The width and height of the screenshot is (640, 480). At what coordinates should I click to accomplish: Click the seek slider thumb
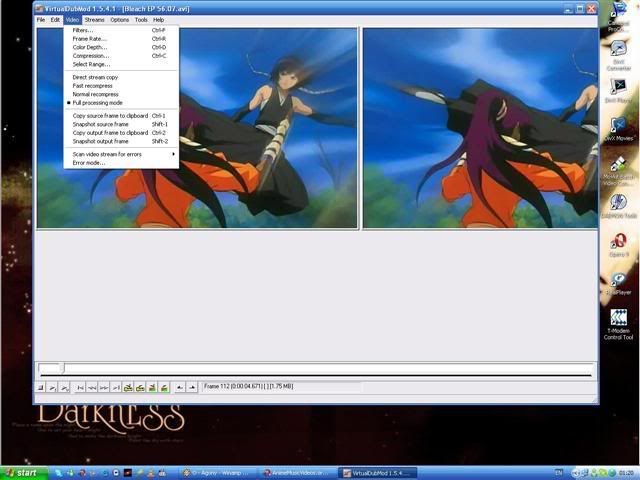coord(62,368)
